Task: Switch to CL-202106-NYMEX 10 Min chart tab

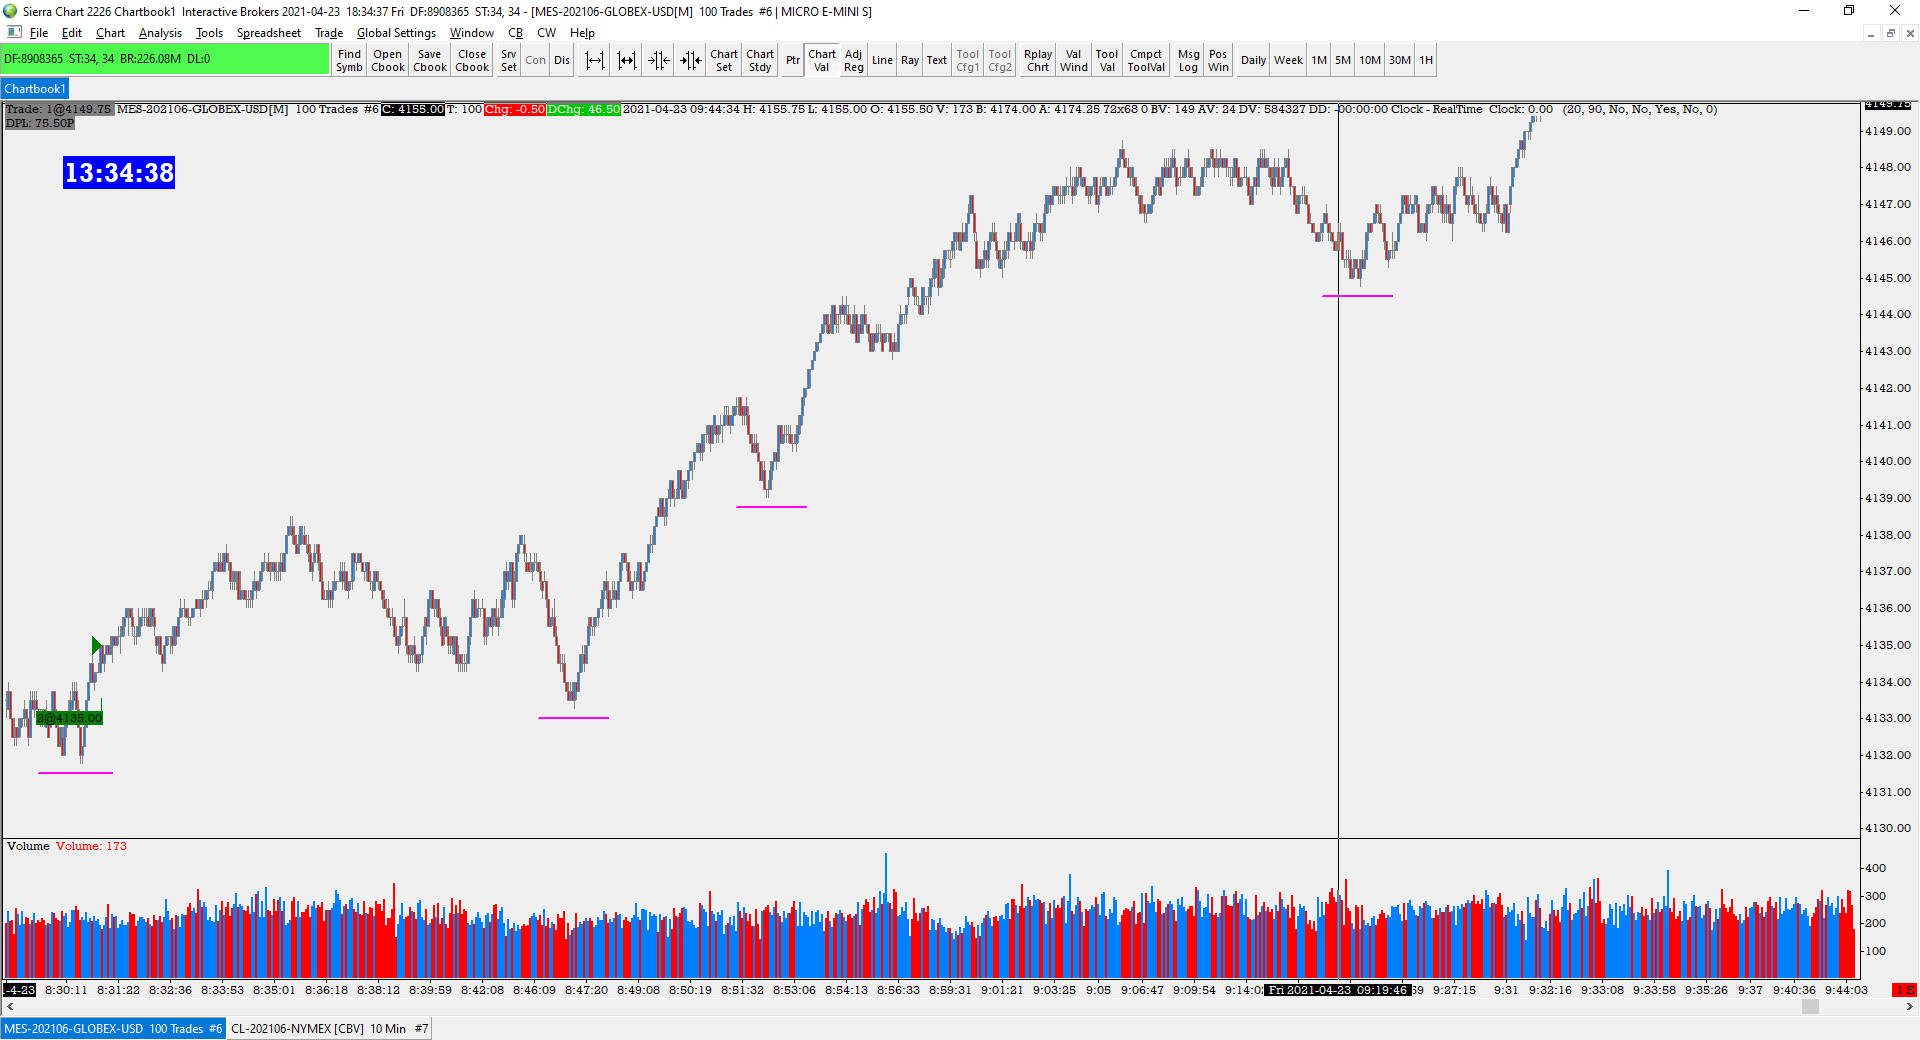Action: click(x=329, y=1029)
